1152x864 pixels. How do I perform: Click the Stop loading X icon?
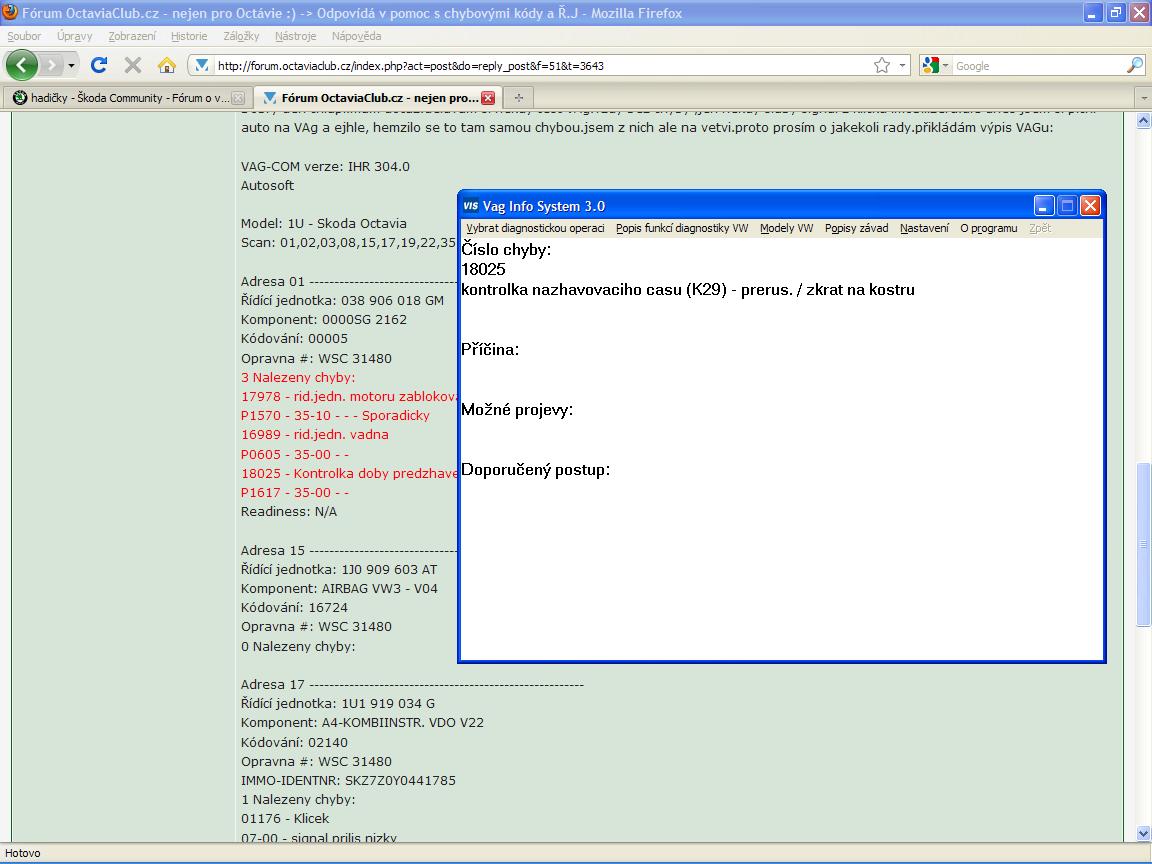pyautogui.click(x=132, y=65)
